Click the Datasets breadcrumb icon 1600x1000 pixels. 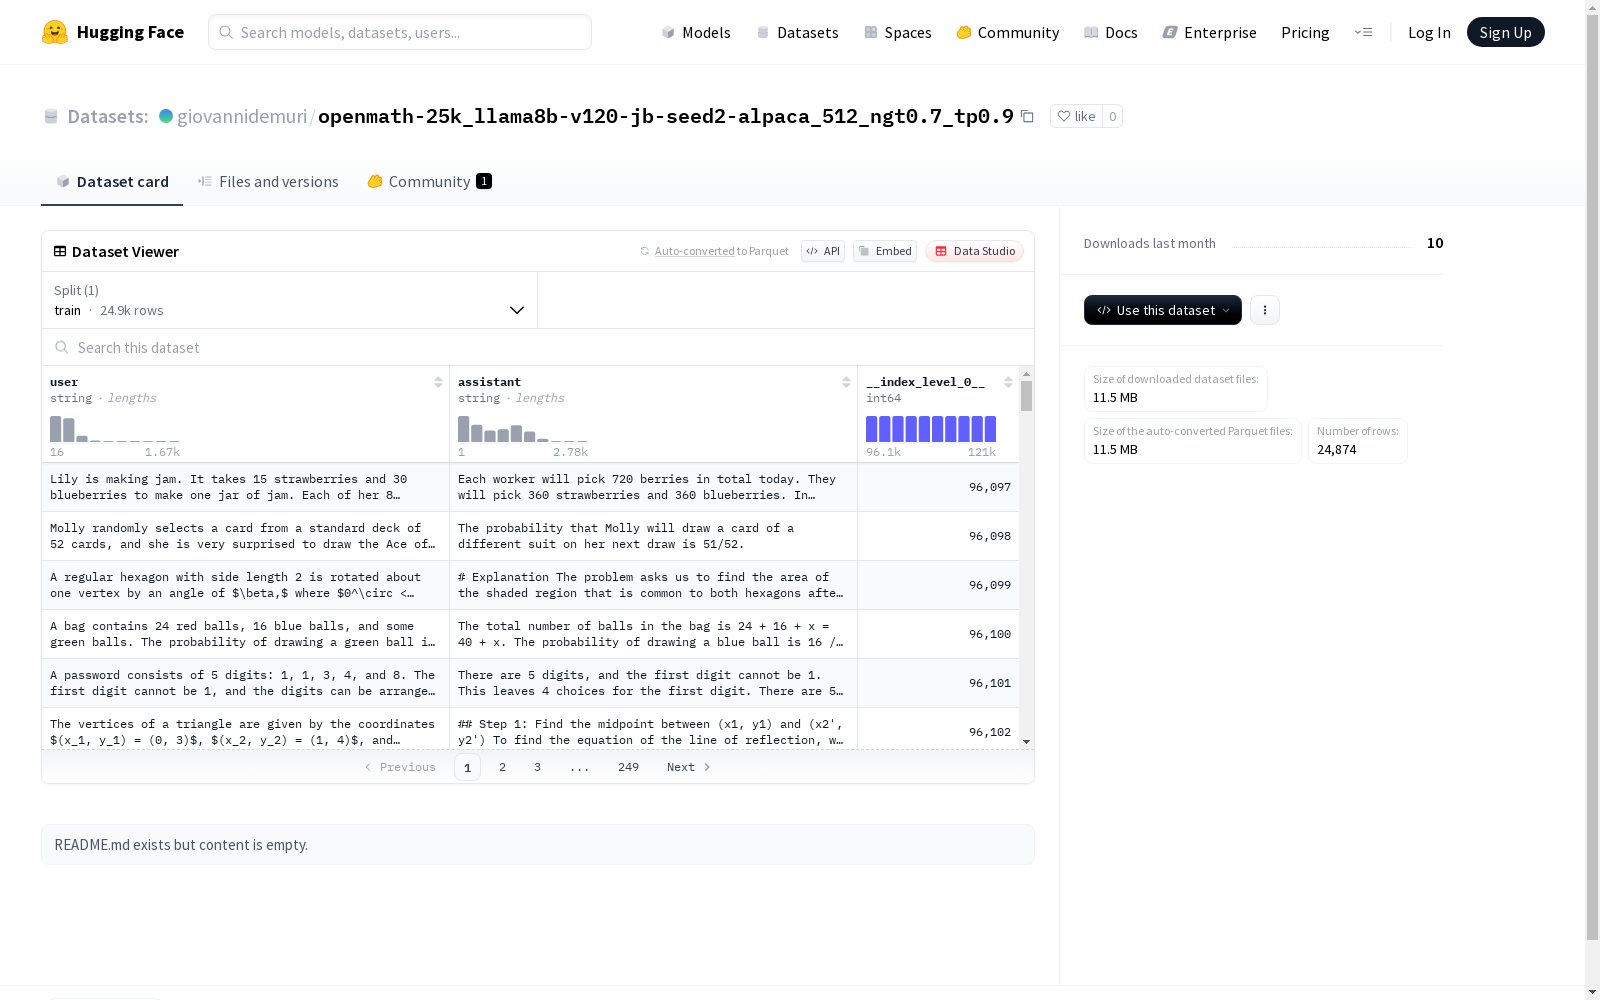[51, 116]
